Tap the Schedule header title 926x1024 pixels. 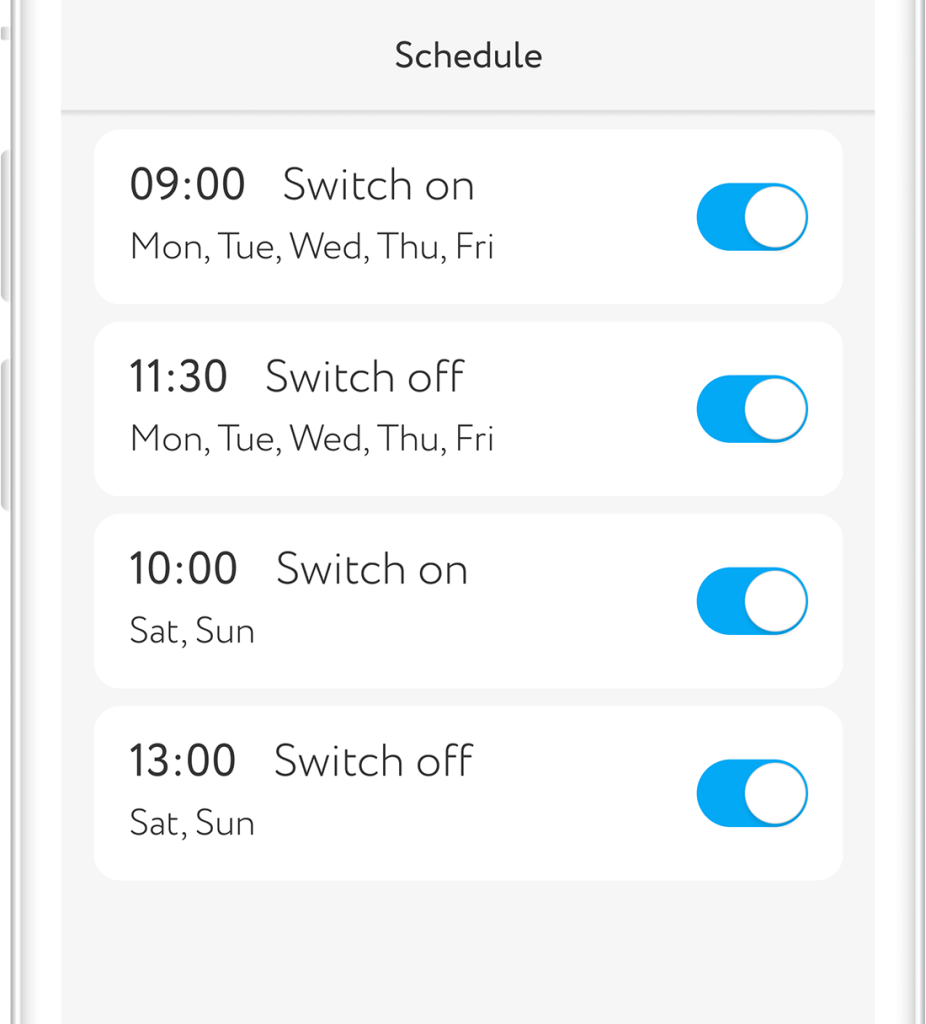(468, 55)
